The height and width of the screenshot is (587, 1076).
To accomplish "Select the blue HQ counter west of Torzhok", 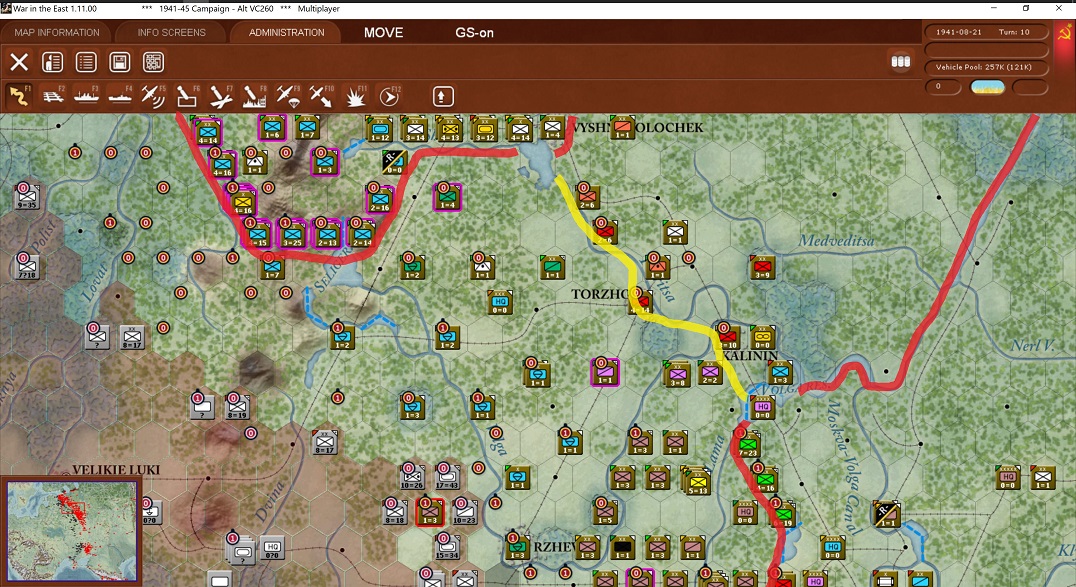I will (500, 302).
